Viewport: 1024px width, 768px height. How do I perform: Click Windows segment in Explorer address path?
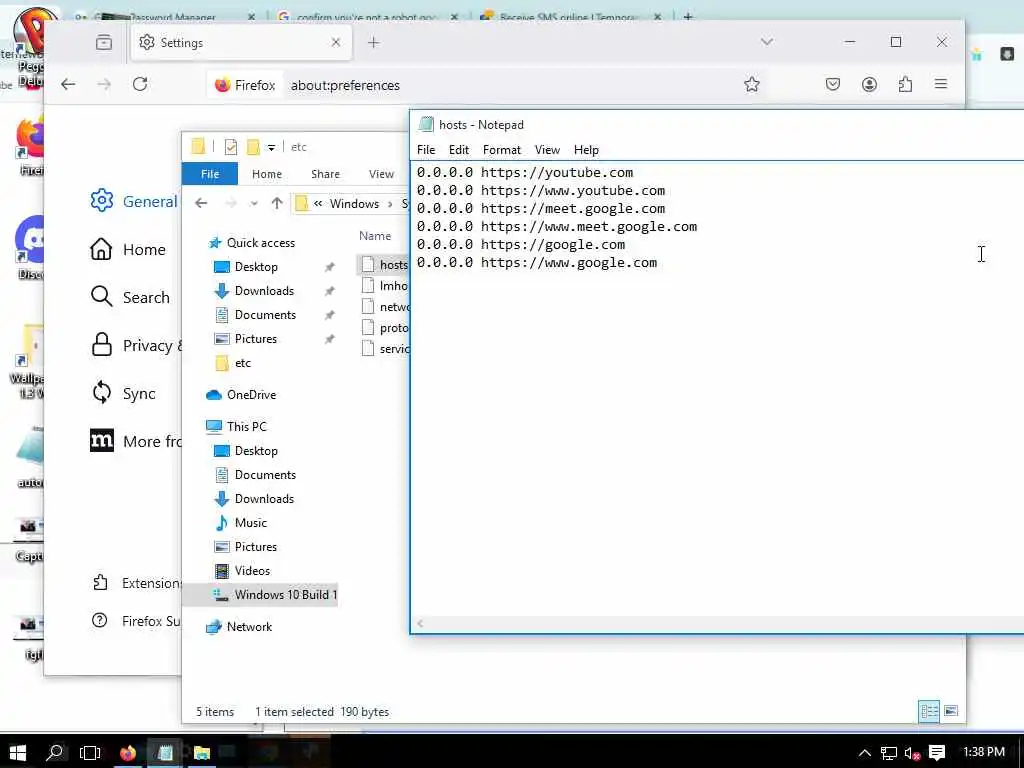click(354, 203)
